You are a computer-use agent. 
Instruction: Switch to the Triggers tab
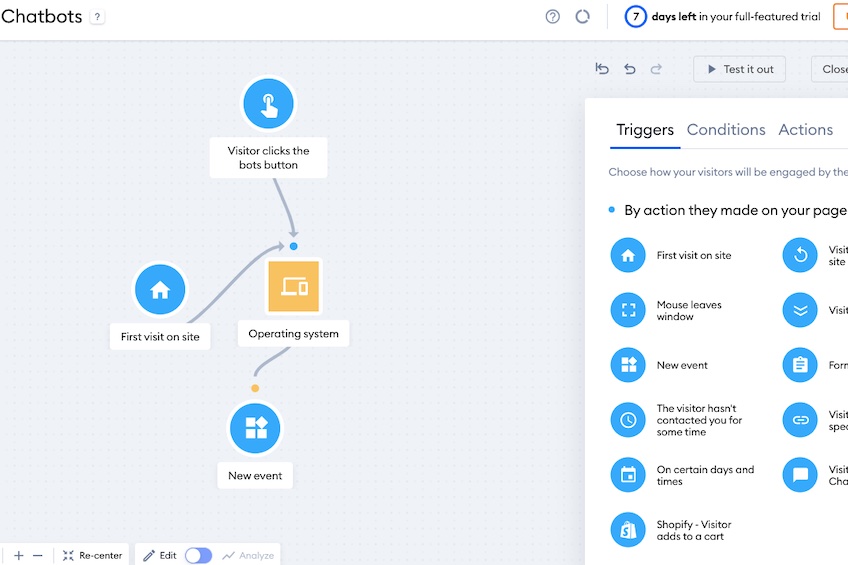click(645, 130)
